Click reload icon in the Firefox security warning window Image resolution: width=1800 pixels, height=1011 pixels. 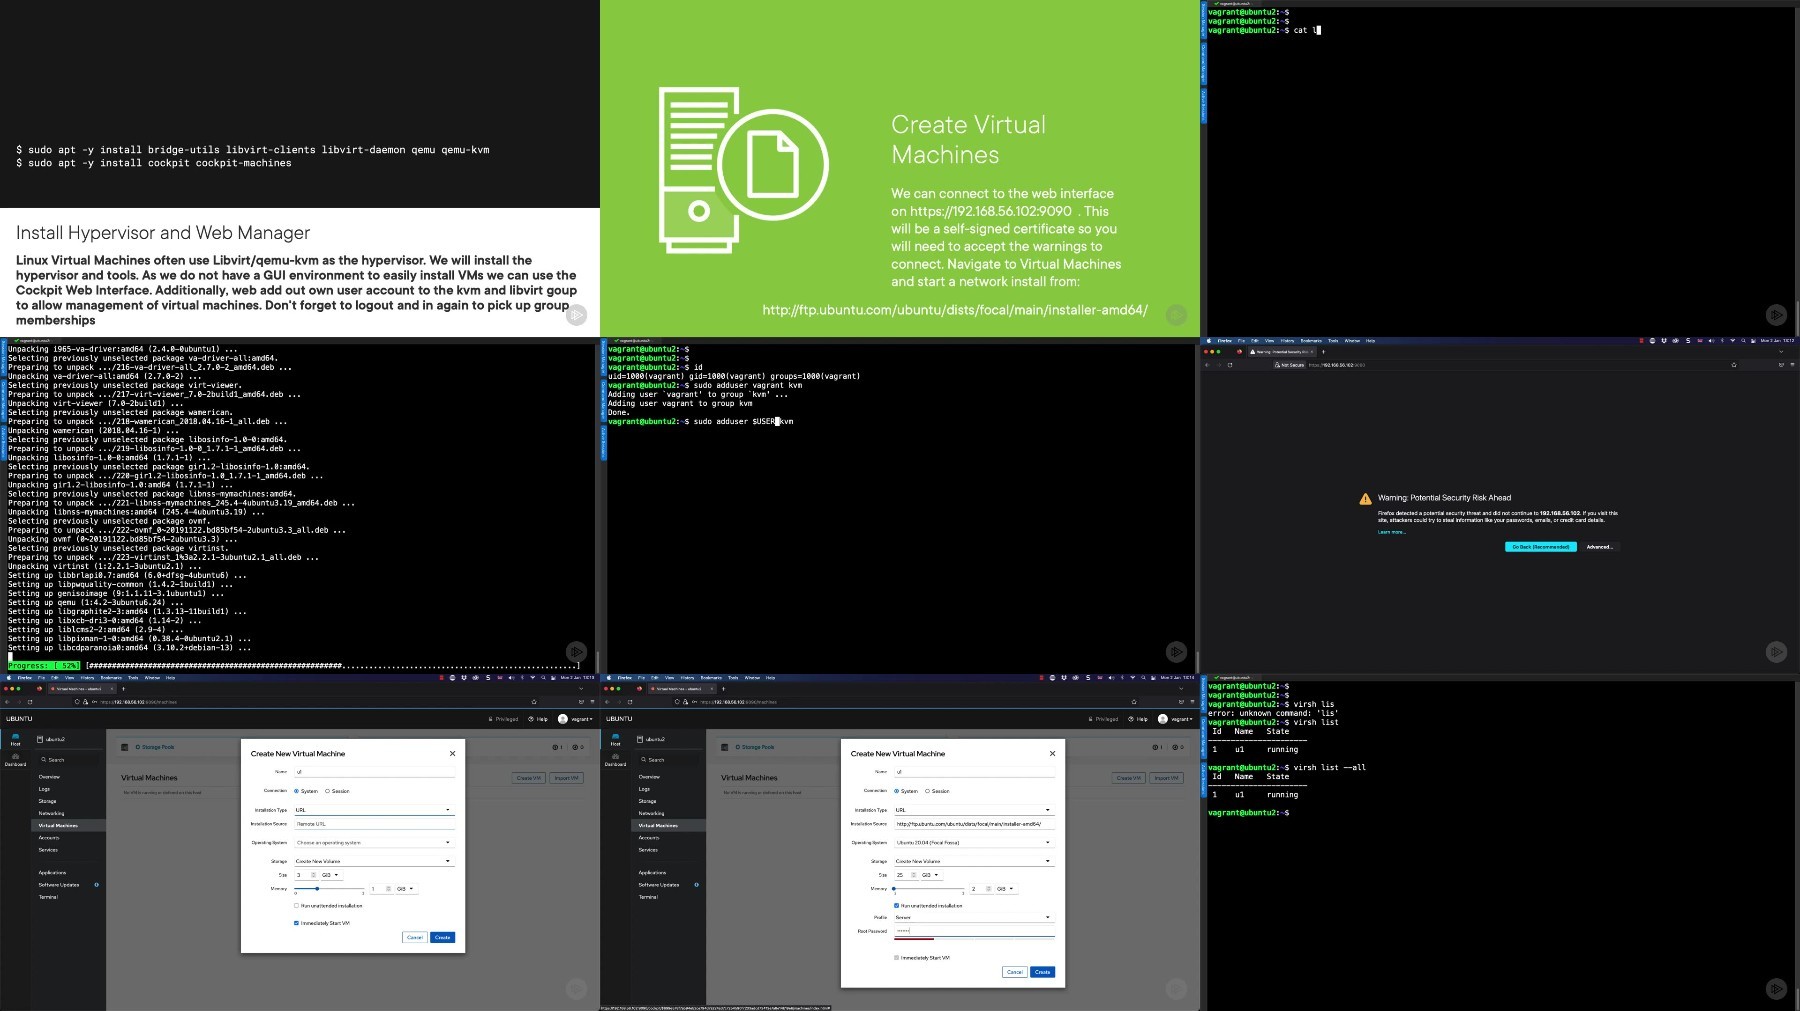(1230, 365)
